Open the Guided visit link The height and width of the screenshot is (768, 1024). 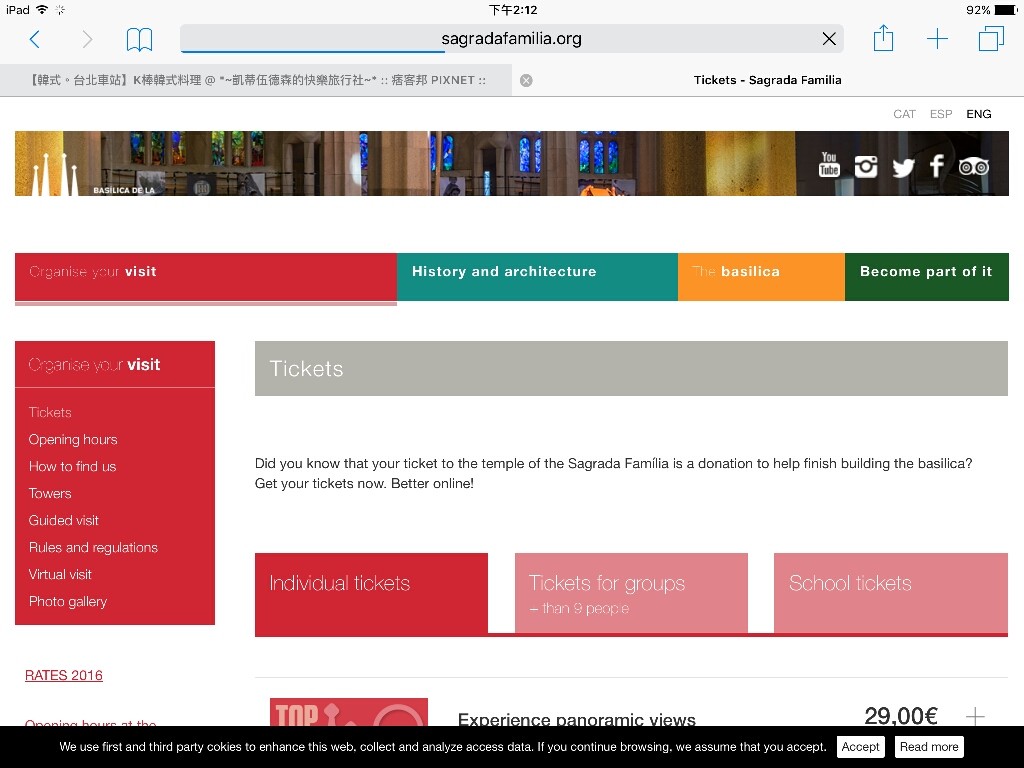[x=63, y=520]
